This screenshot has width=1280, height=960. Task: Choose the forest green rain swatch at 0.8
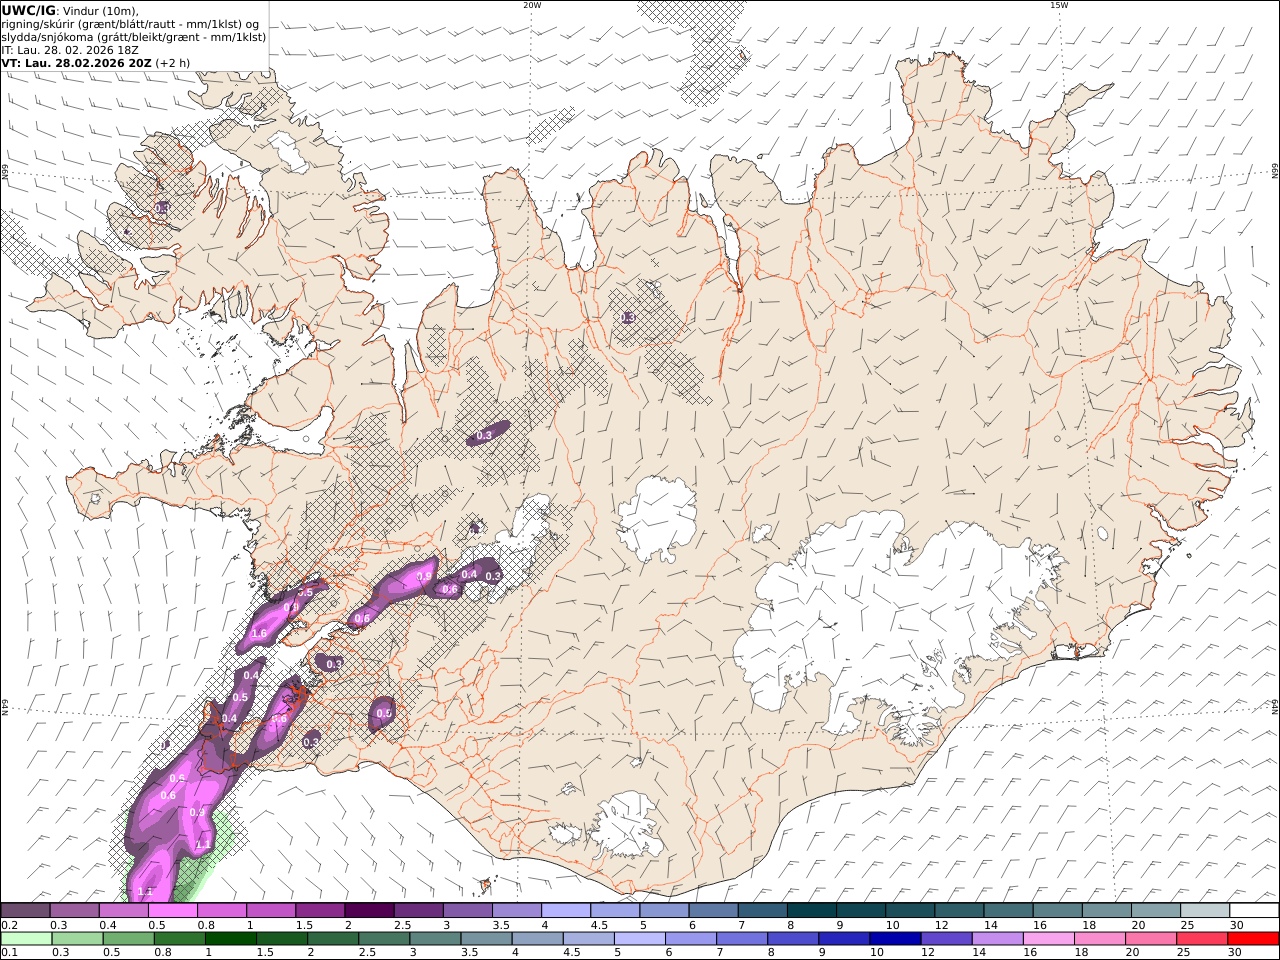tap(179, 938)
